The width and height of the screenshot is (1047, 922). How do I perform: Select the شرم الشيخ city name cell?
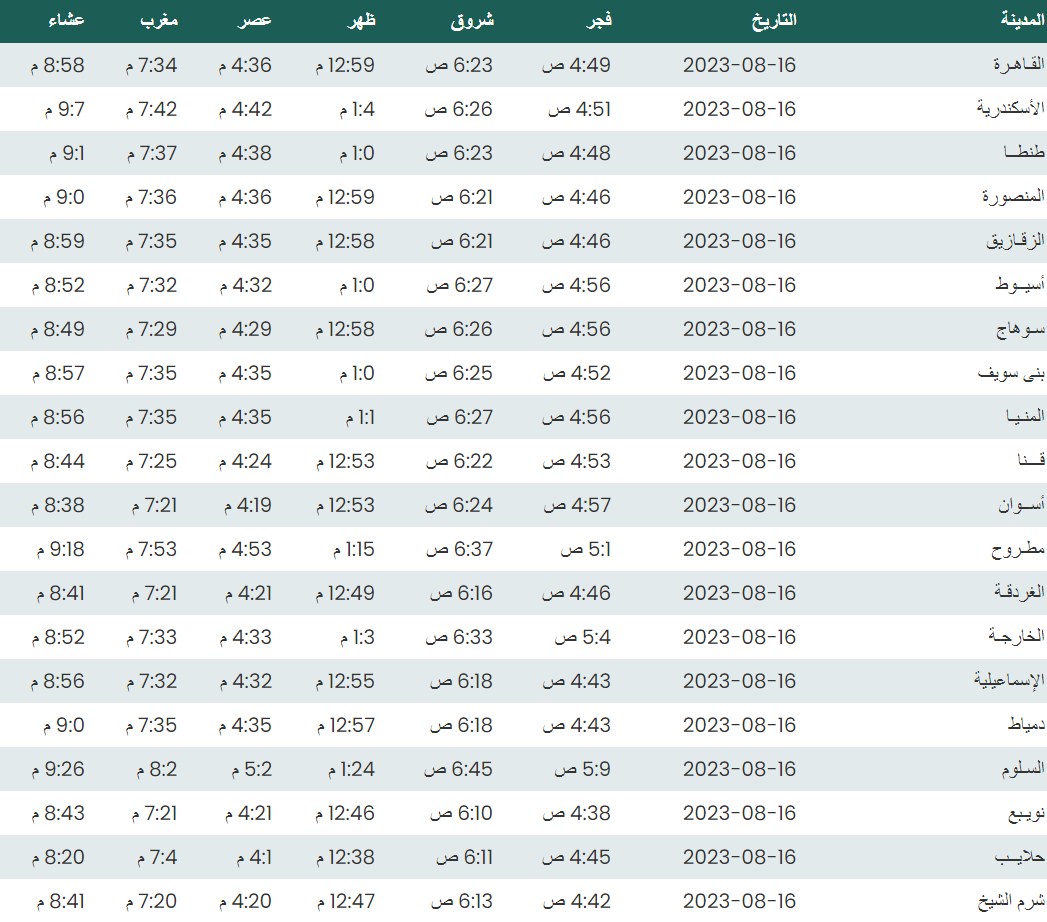coord(1011,901)
